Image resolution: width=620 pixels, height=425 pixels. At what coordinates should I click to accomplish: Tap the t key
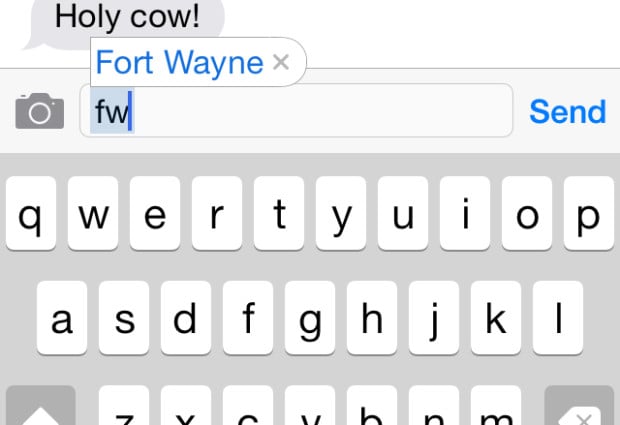[279, 213]
